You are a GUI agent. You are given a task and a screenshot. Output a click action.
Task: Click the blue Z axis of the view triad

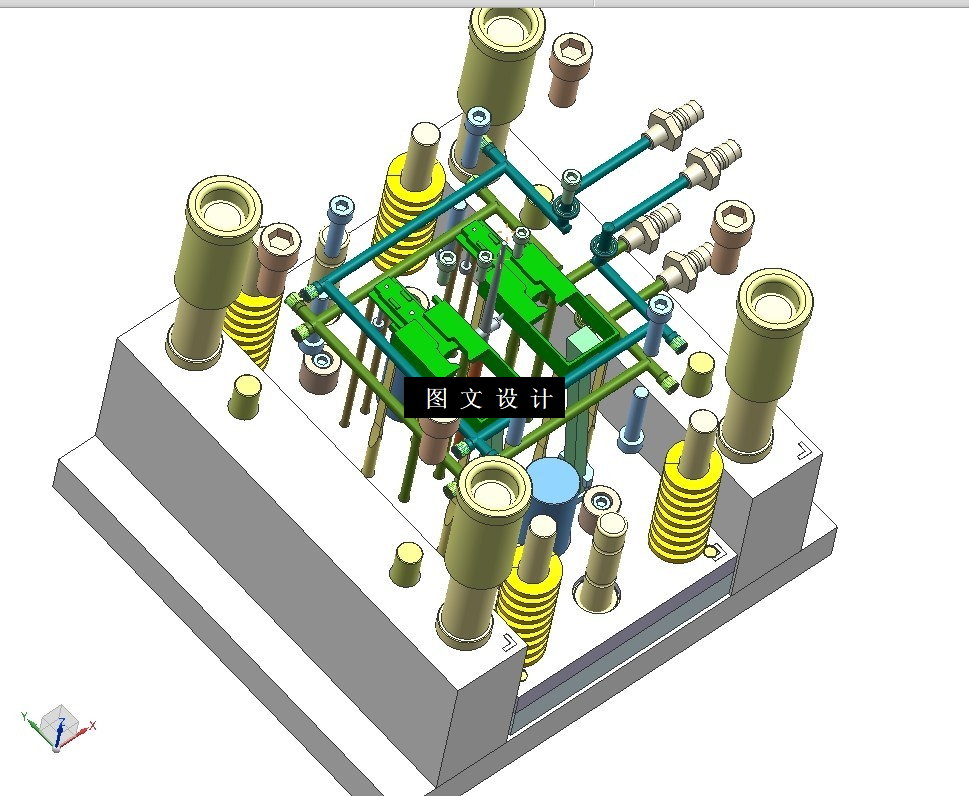(x=59, y=734)
